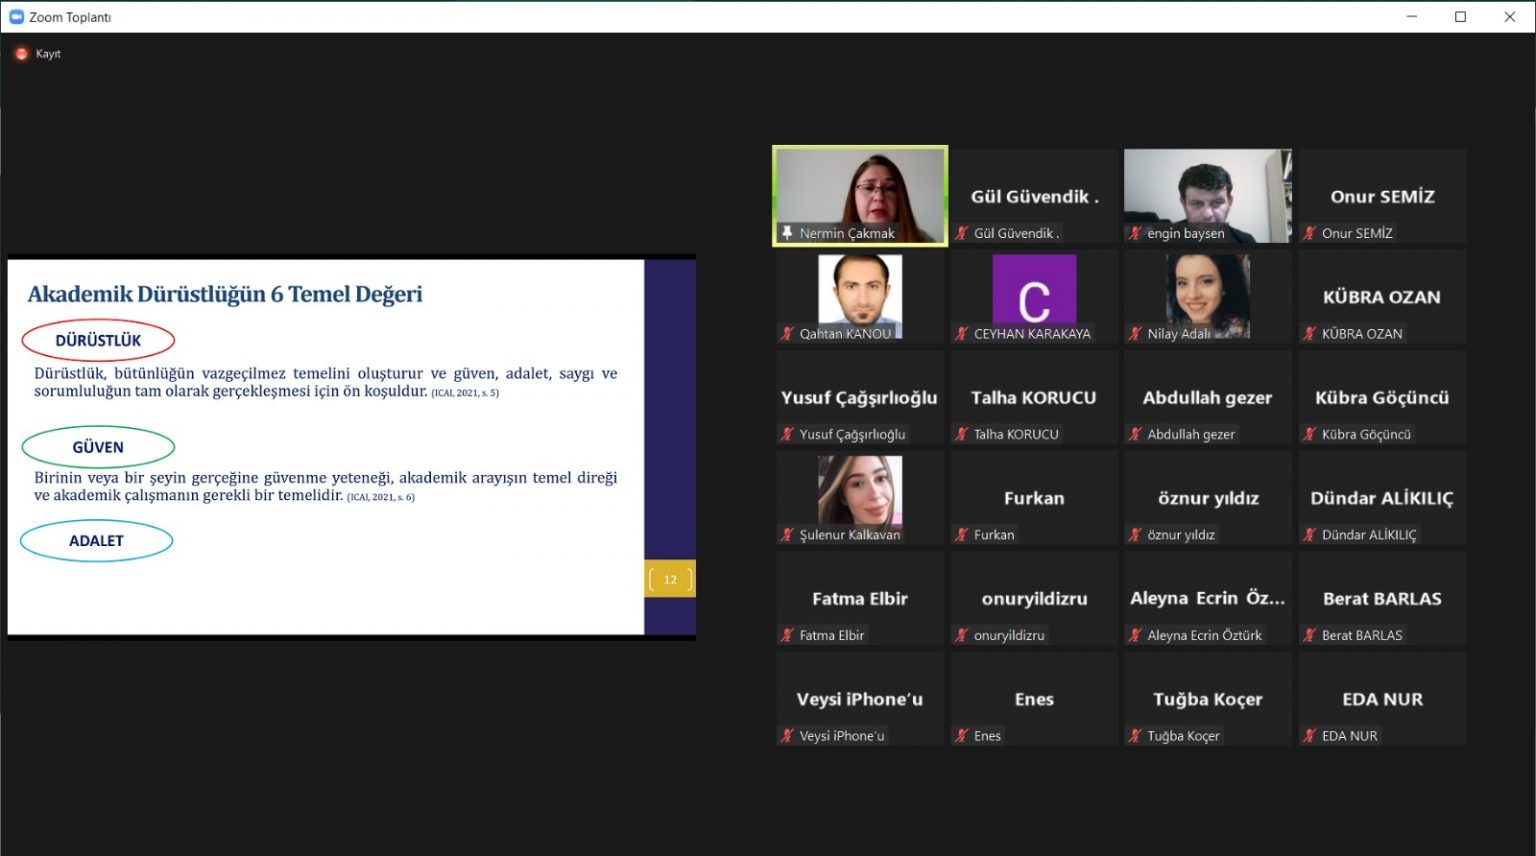The width and height of the screenshot is (1536, 856).
Task: Select CEYHAN KARAKAYA's purple C avatar
Action: [1034, 290]
